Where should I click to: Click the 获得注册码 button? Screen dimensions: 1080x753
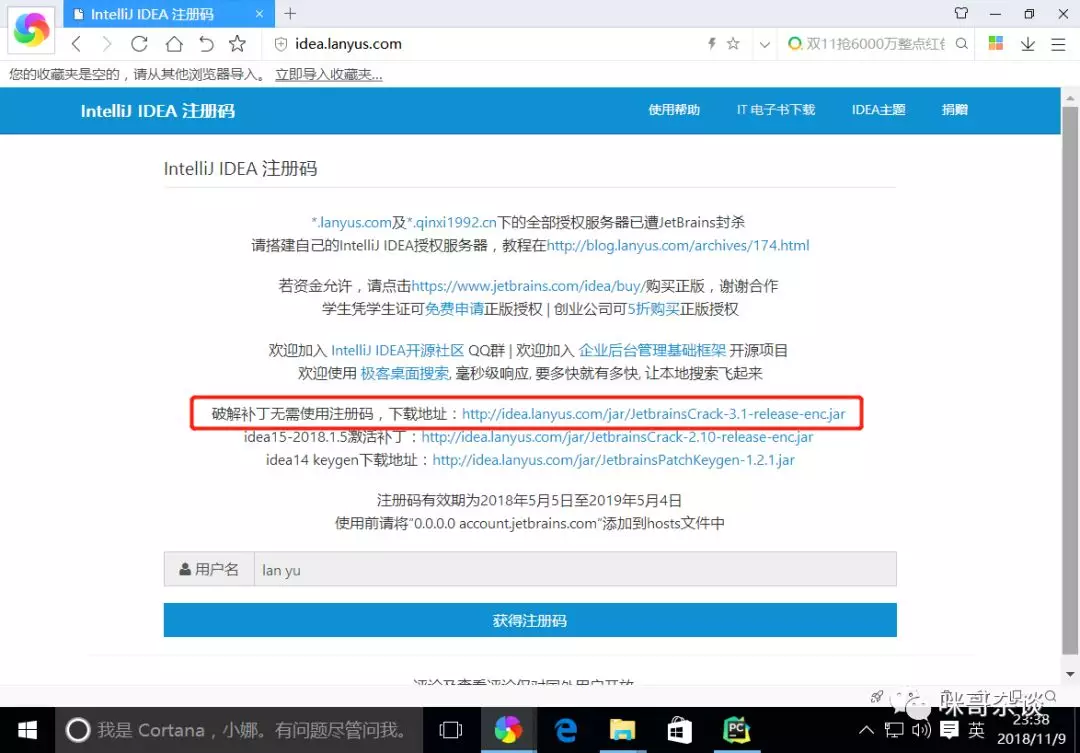(x=529, y=619)
